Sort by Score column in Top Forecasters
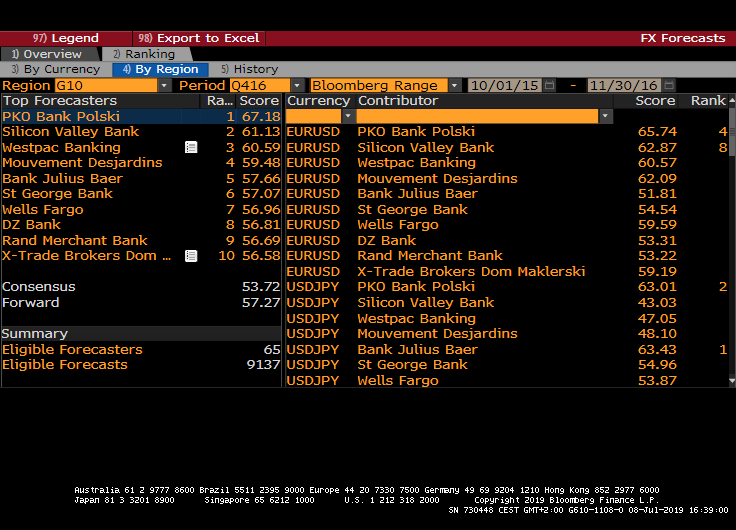736x530 pixels. [x=259, y=101]
